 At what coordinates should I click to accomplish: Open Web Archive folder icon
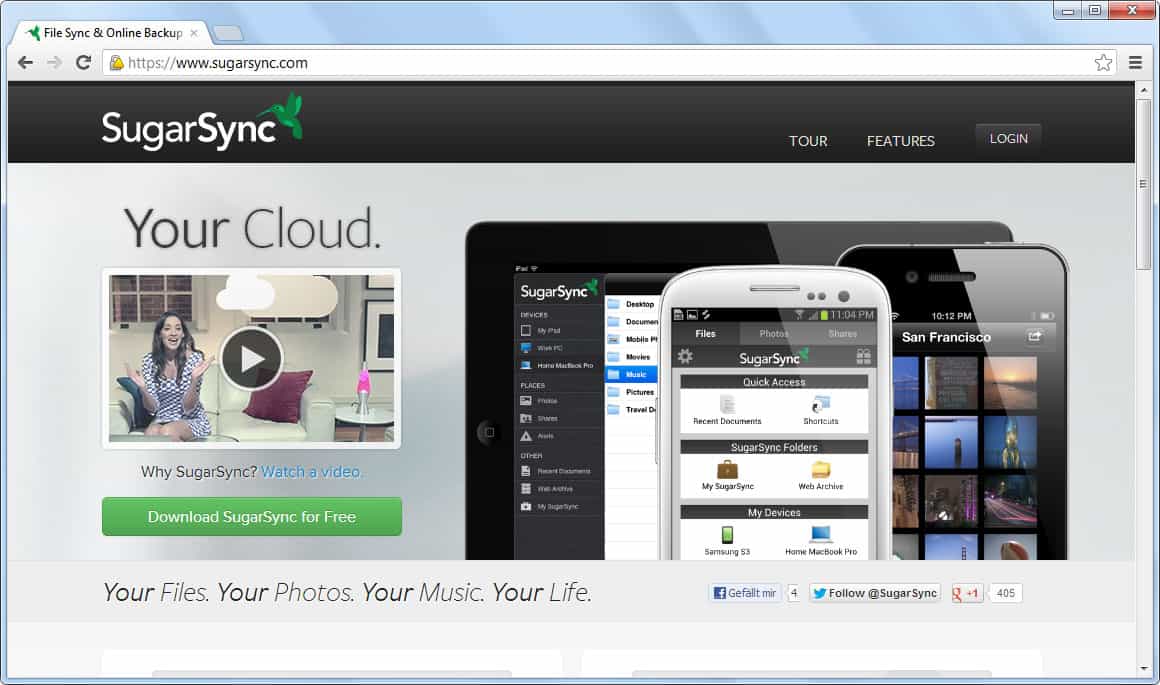tap(820, 470)
